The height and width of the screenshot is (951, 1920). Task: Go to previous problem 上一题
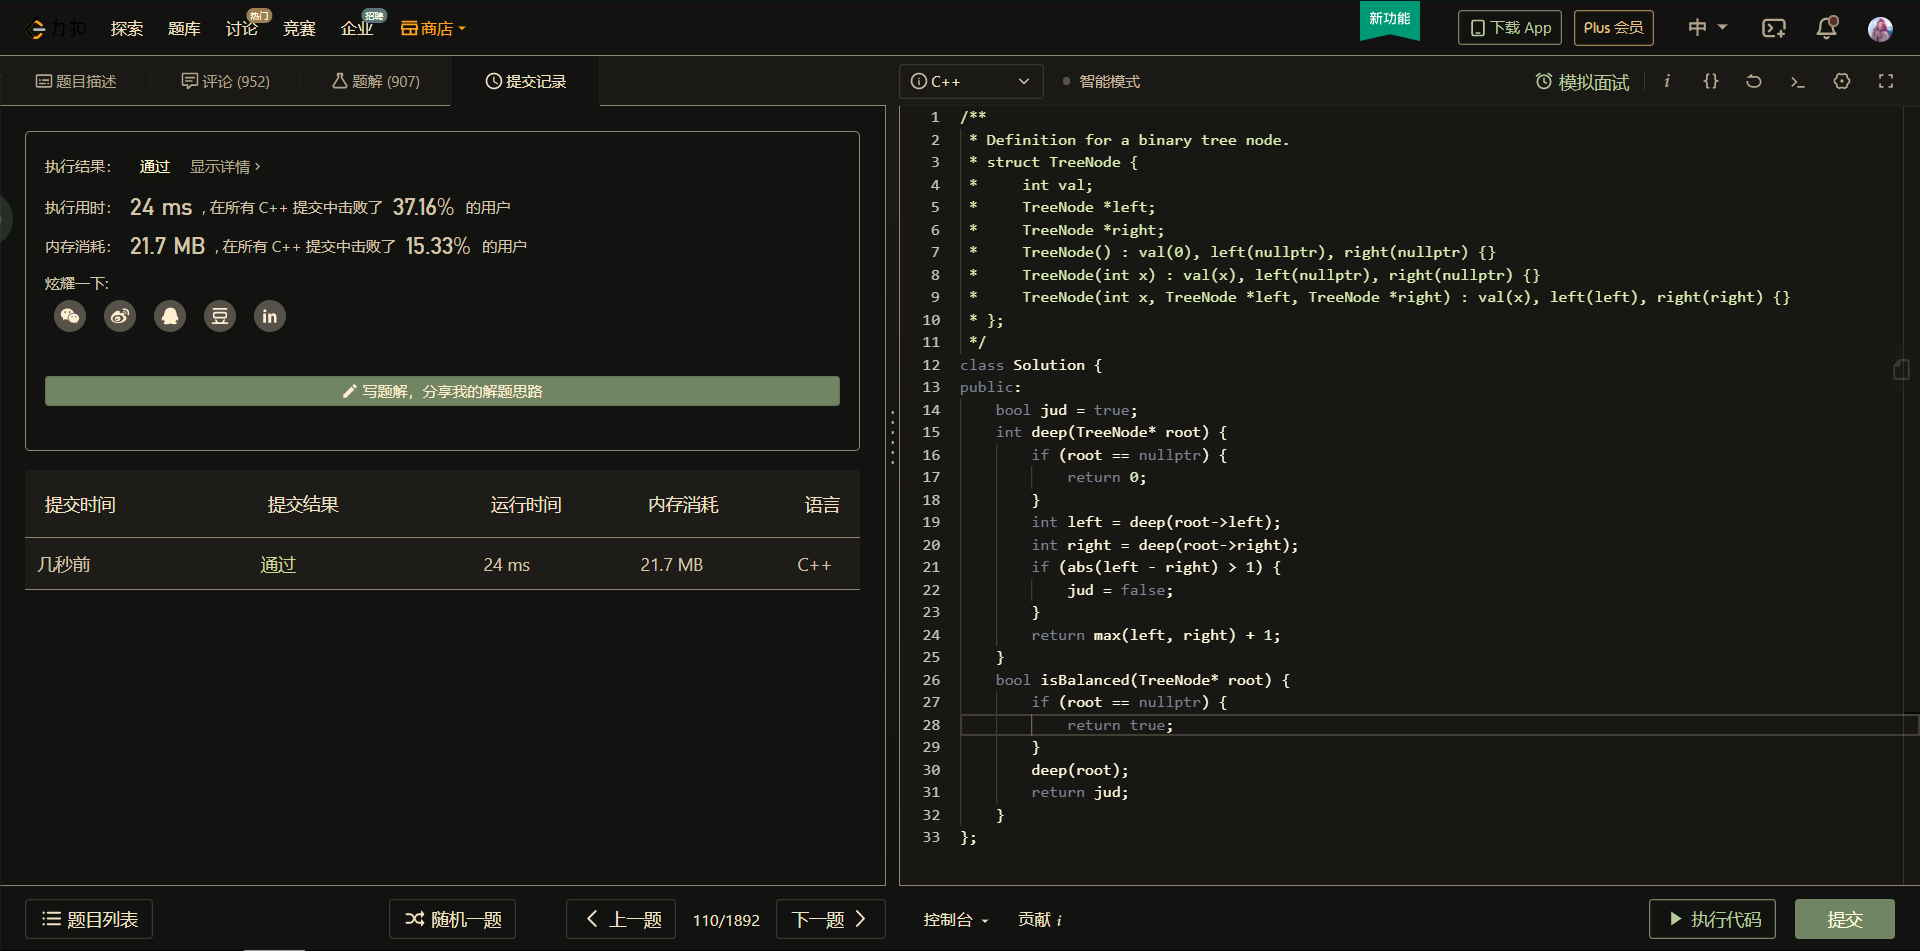(x=621, y=919)
